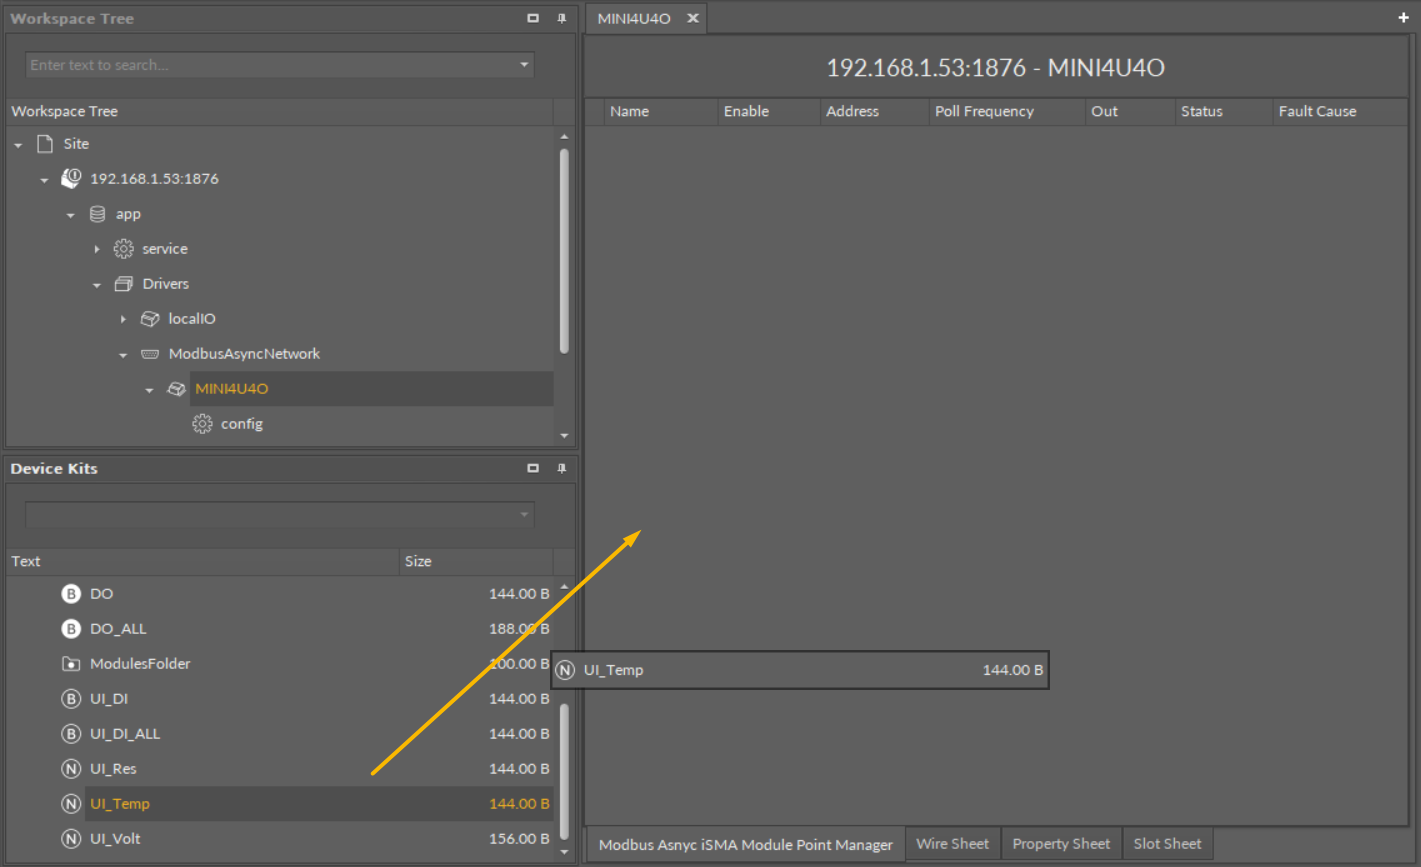Open the Property Sheet tab

tap(1060, 844)
